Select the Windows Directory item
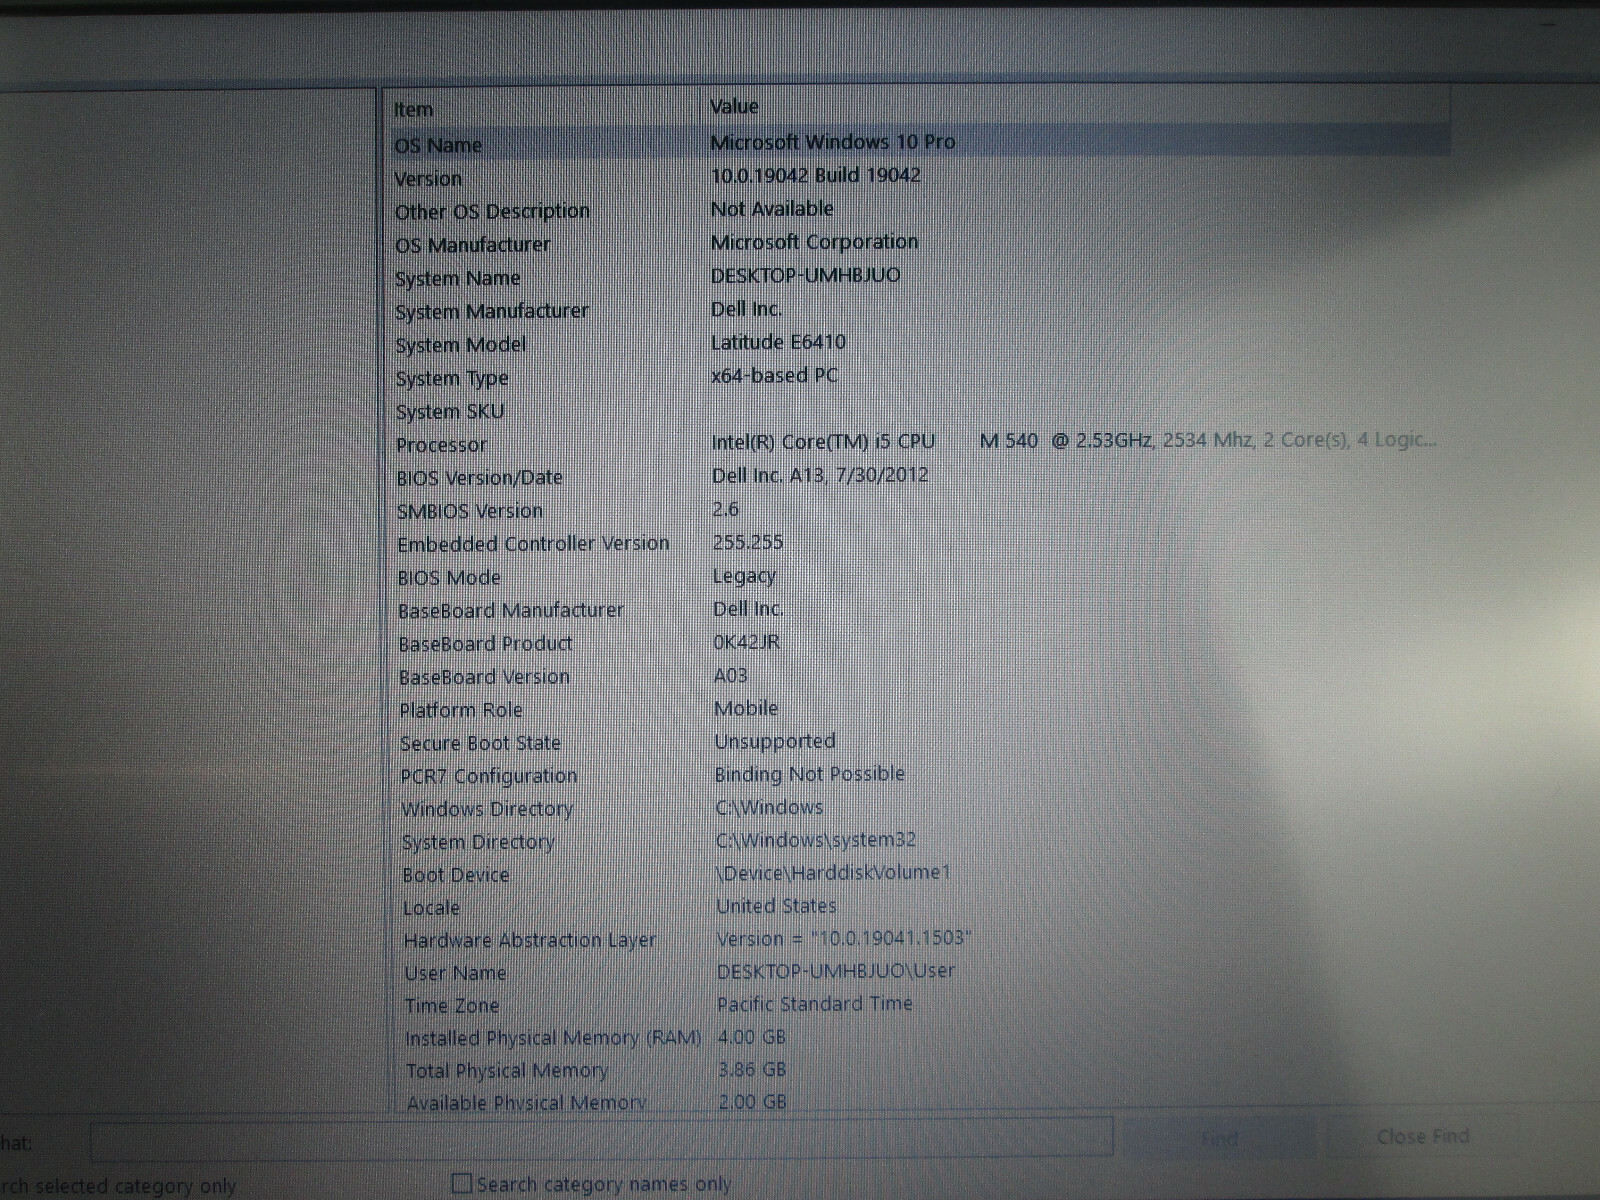1600x1200 pixels. click(487, 809)
